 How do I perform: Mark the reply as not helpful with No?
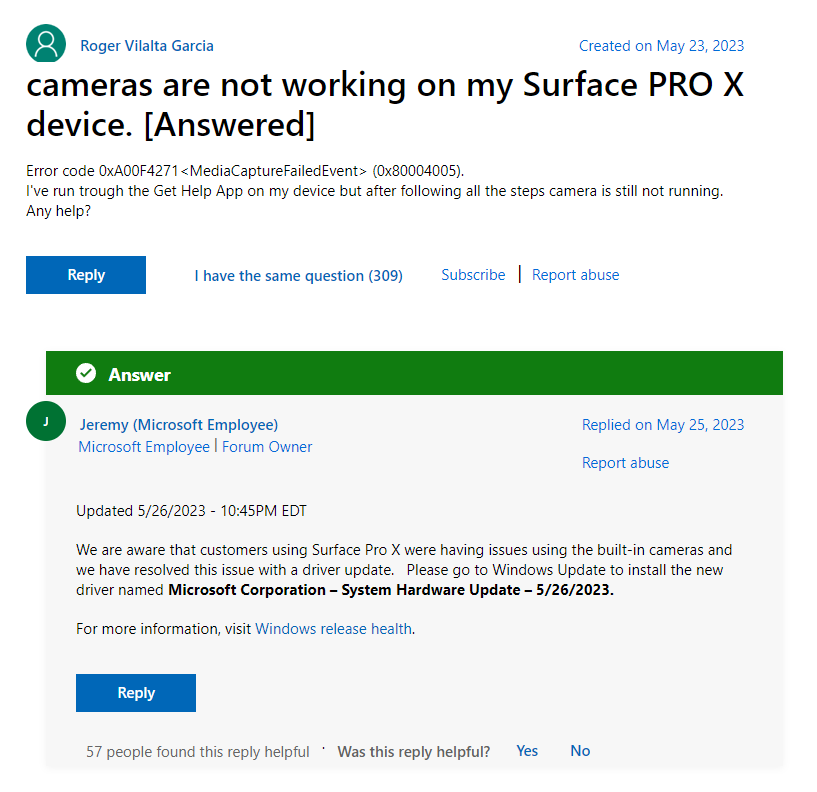(x=580, y=751)
